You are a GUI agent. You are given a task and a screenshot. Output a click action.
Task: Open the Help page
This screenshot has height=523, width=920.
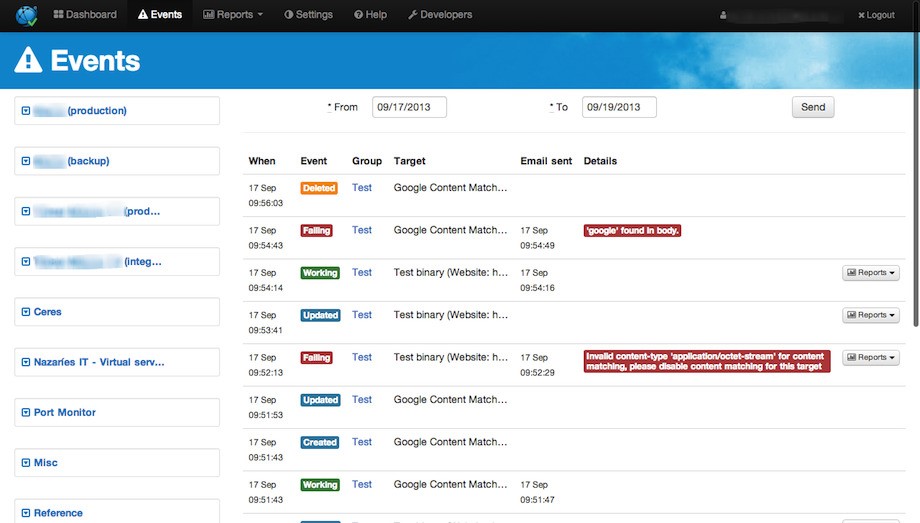pos(370,15)
